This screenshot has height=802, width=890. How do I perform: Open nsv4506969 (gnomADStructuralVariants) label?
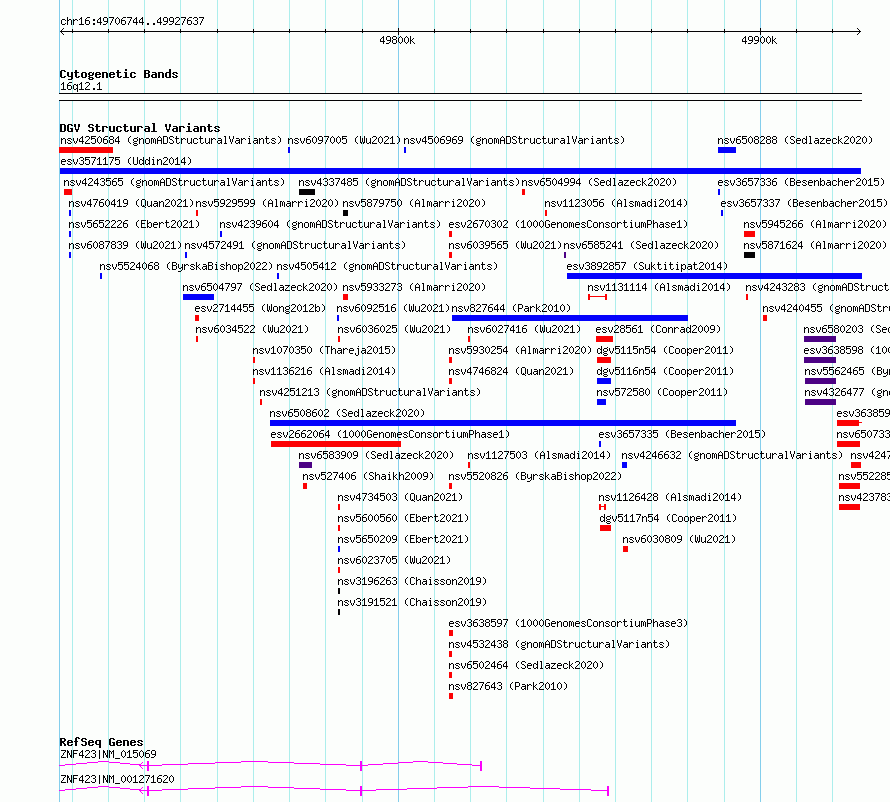514,140
